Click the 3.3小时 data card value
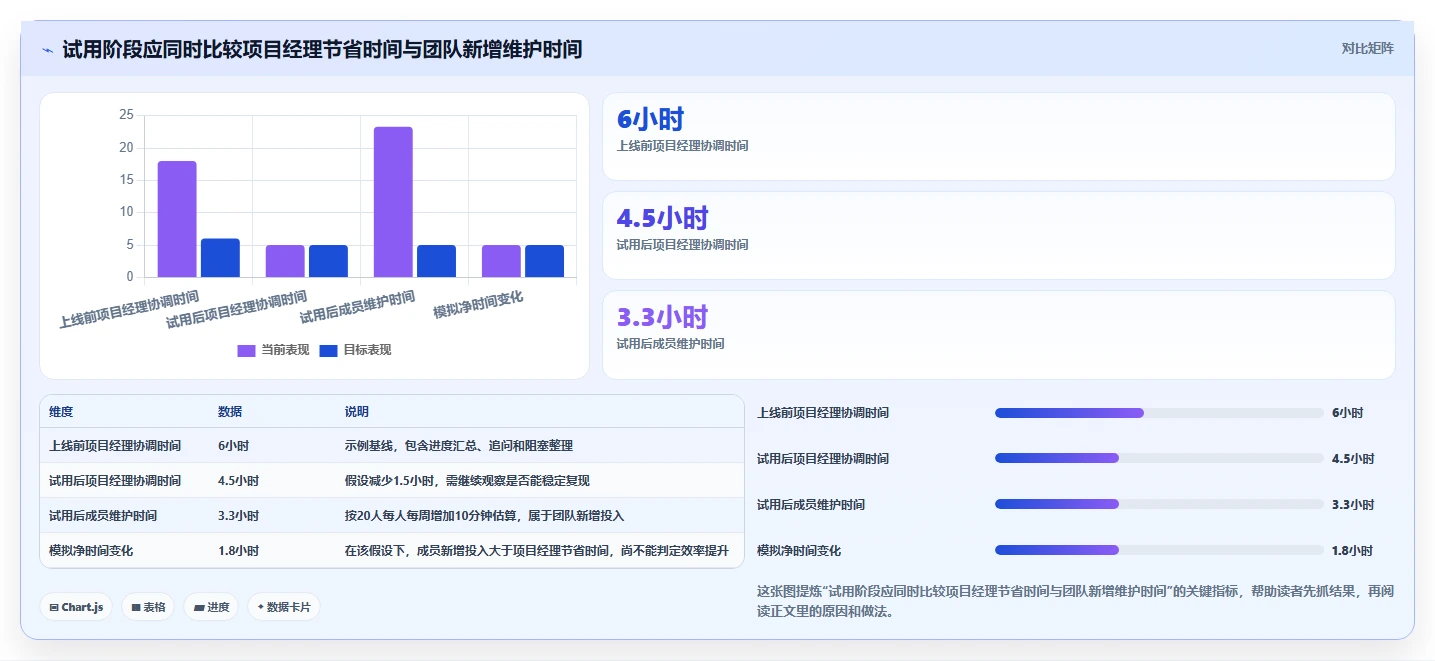 (x=662, y=317)
